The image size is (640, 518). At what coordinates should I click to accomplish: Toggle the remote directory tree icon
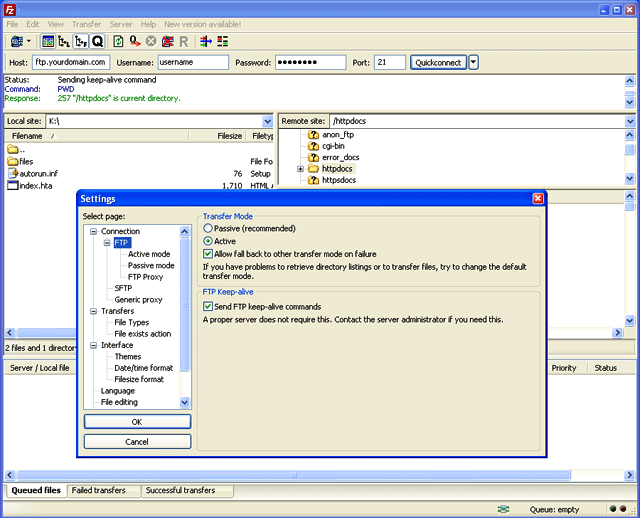pyautogui.click(x=80, y=41)
